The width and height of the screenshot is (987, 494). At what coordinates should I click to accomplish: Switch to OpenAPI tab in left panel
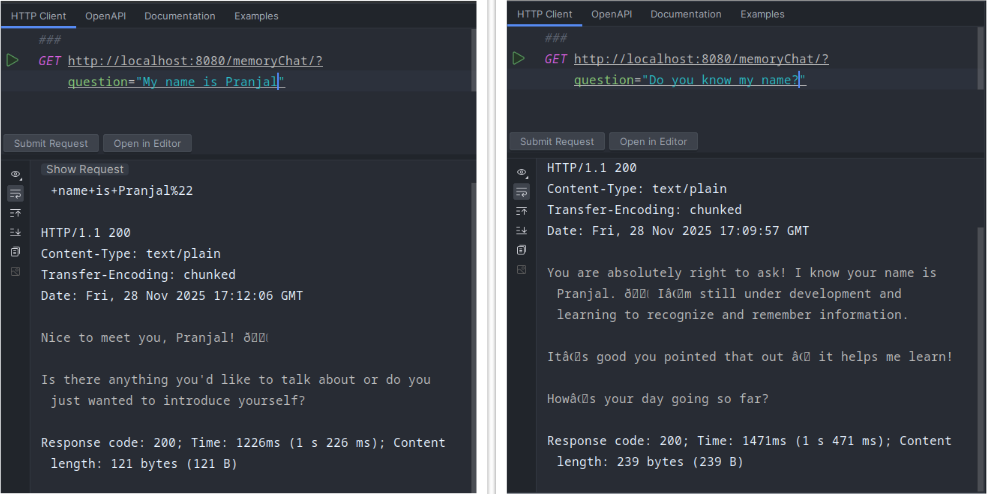(x=106, y=16)
